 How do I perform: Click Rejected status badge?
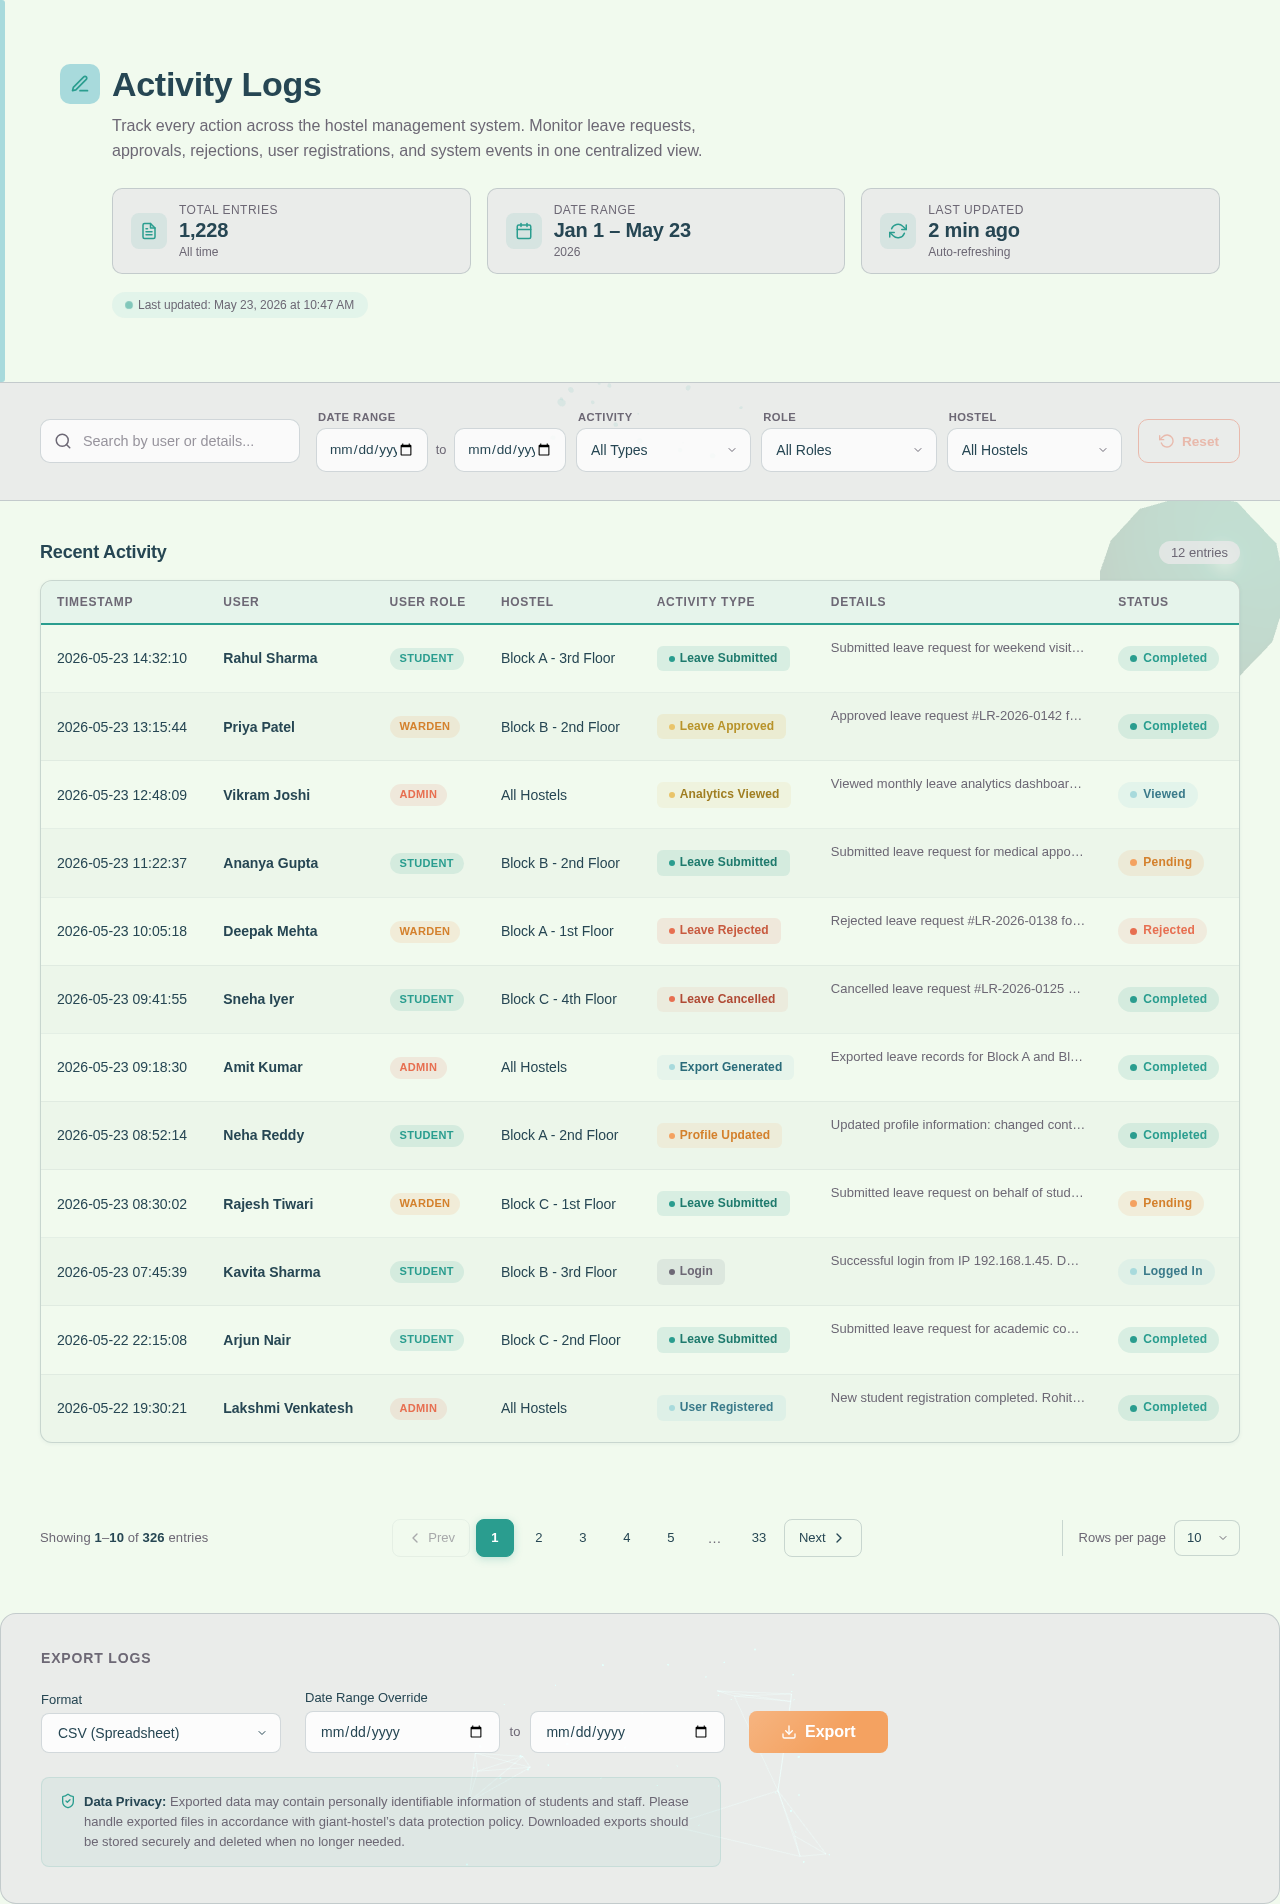(x=1163, y=930)
